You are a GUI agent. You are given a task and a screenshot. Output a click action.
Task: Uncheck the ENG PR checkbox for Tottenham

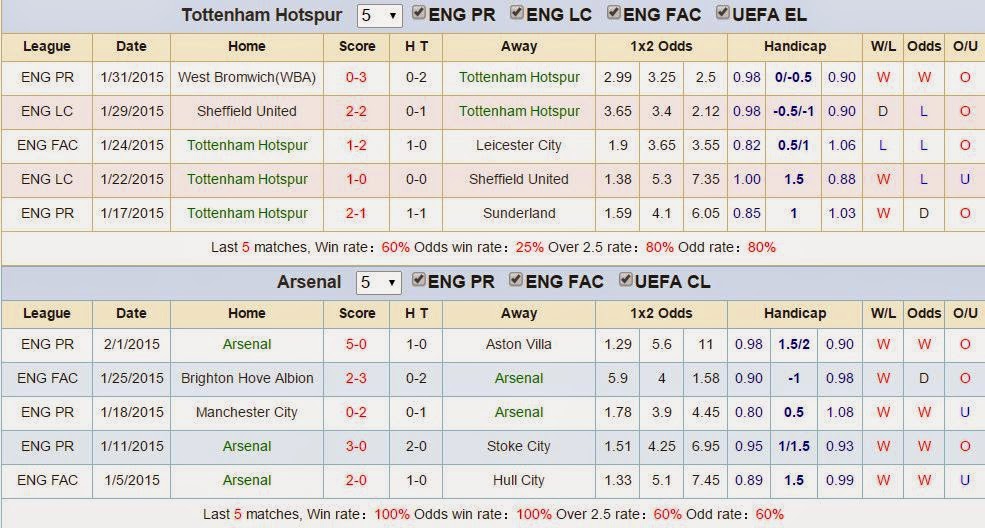418,13
